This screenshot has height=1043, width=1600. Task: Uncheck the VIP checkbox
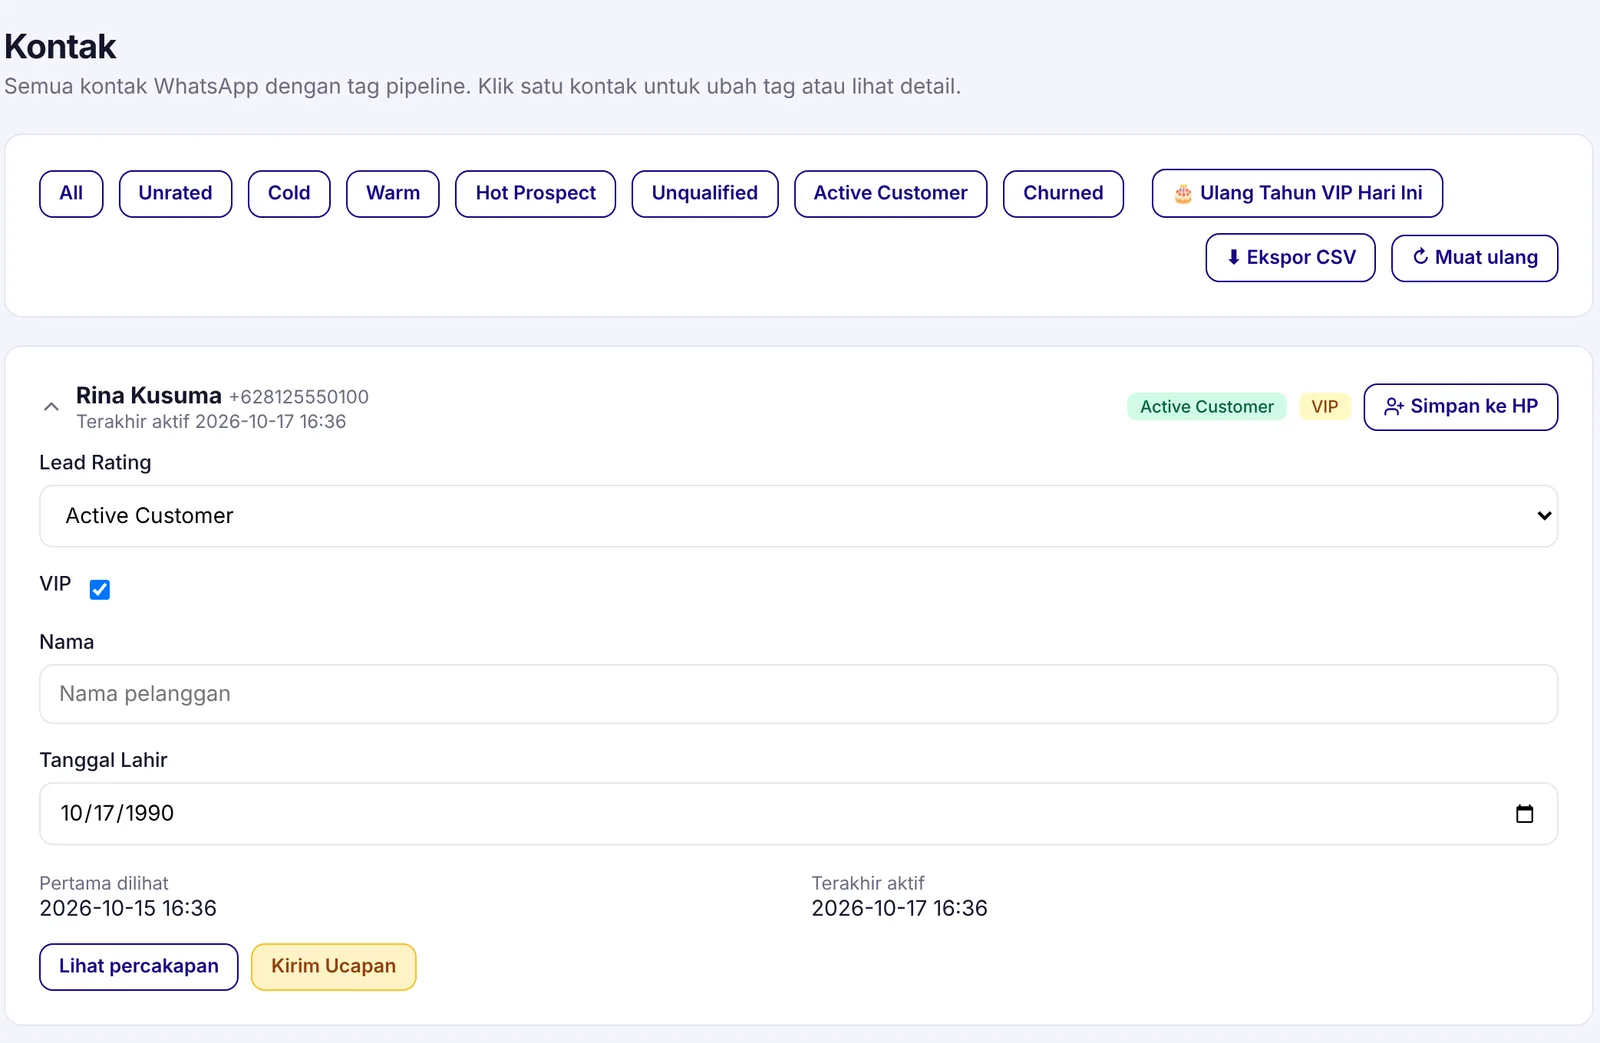click(100, 589)
